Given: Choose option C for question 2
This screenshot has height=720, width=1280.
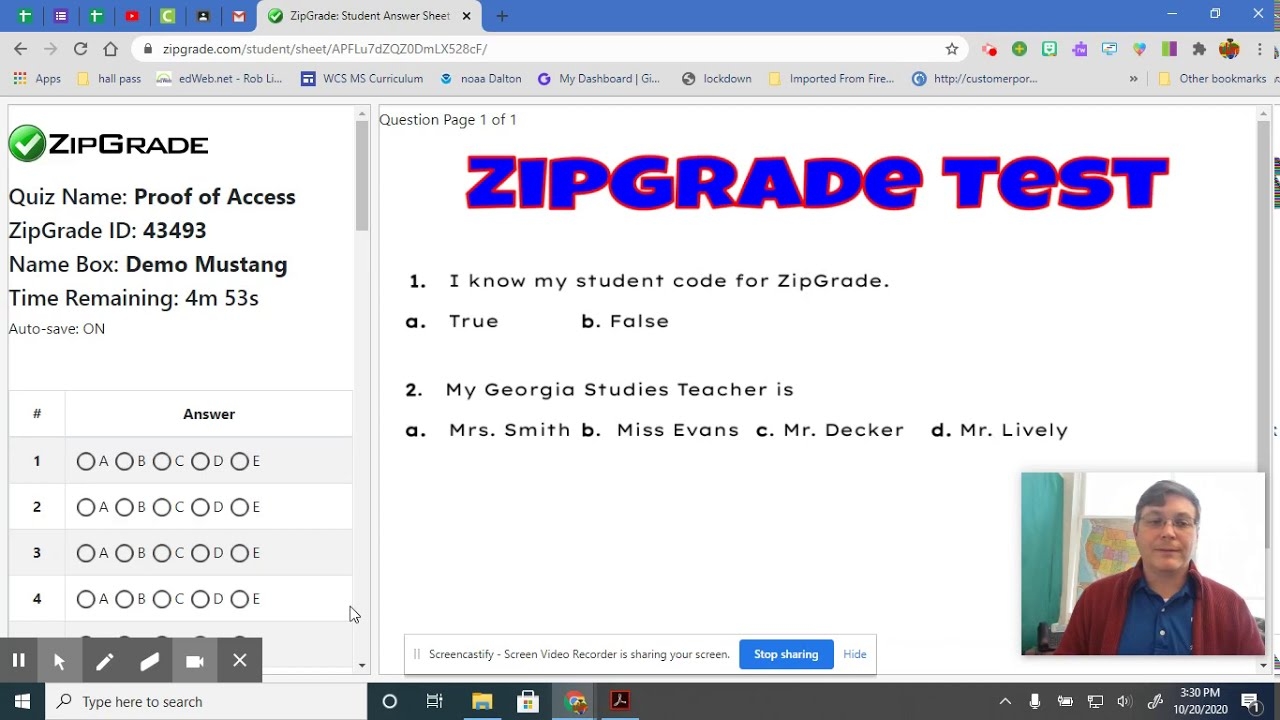Looking at the screenshot, I should click(x=162, y=507).
